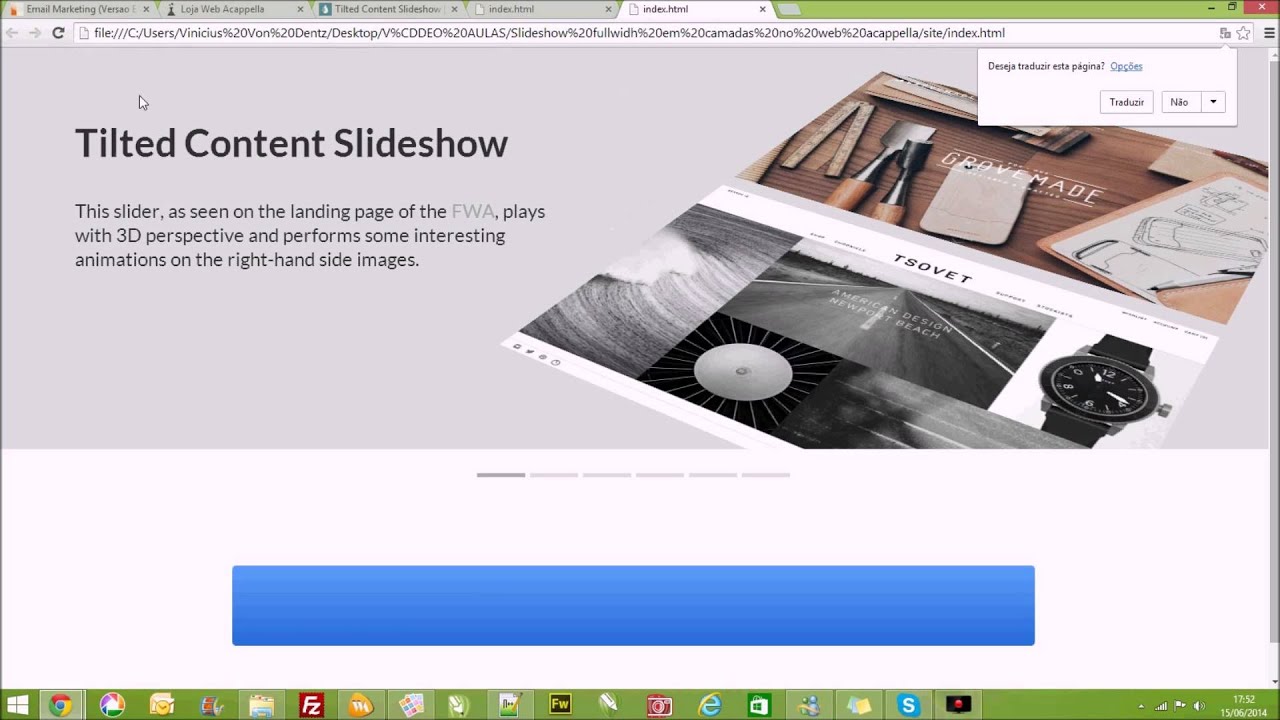Bookmark this page with the star icon
The height and width of the screenshot is (720, 1280).
tap(1243, 33)
